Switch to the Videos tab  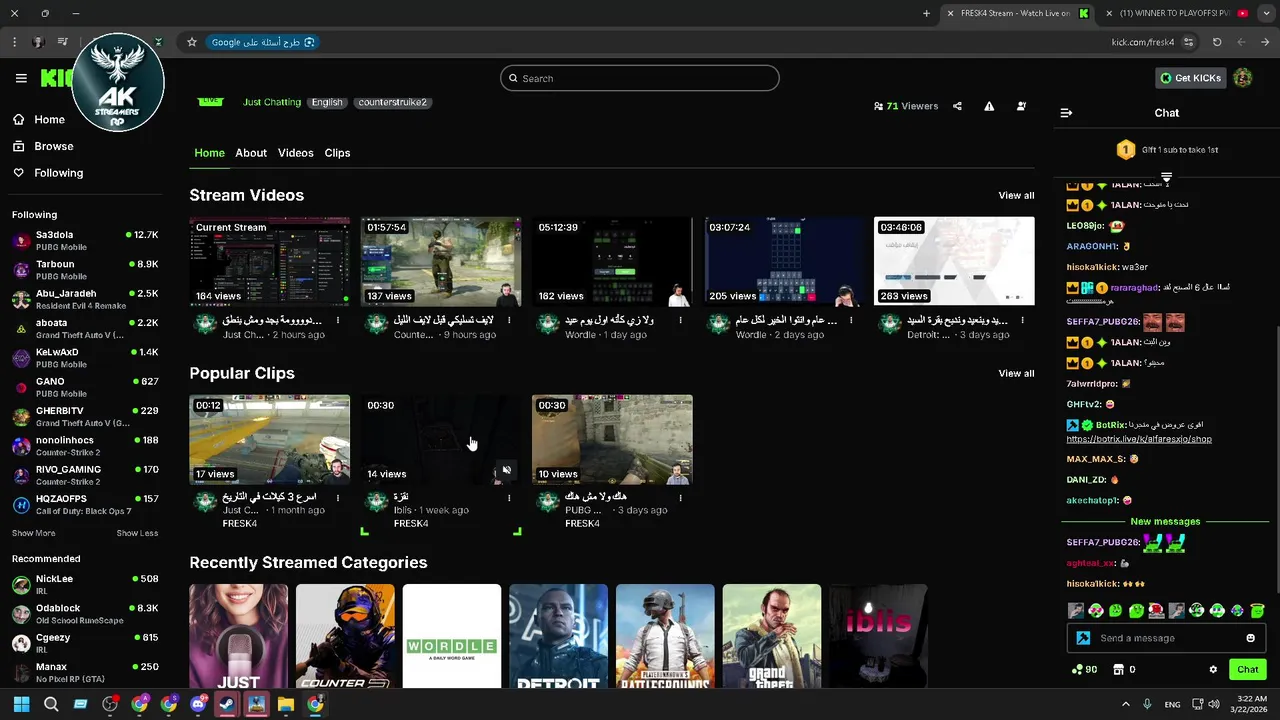295,153
